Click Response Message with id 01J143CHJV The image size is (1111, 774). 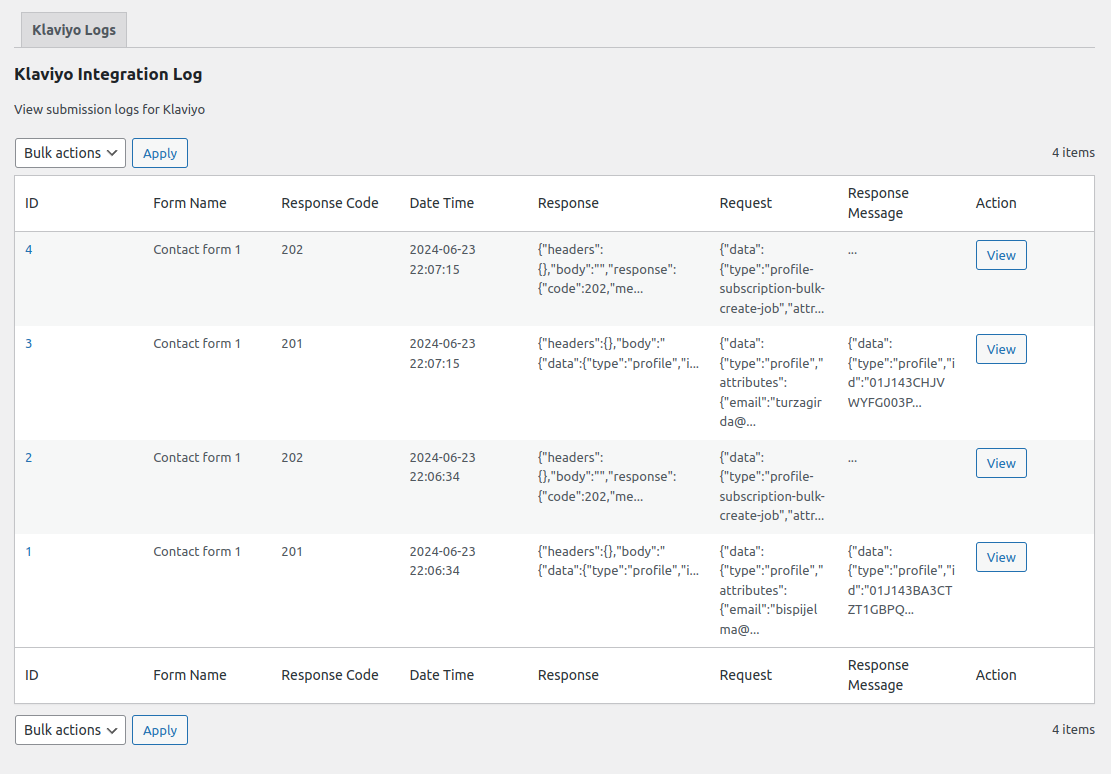click(901, 373)
